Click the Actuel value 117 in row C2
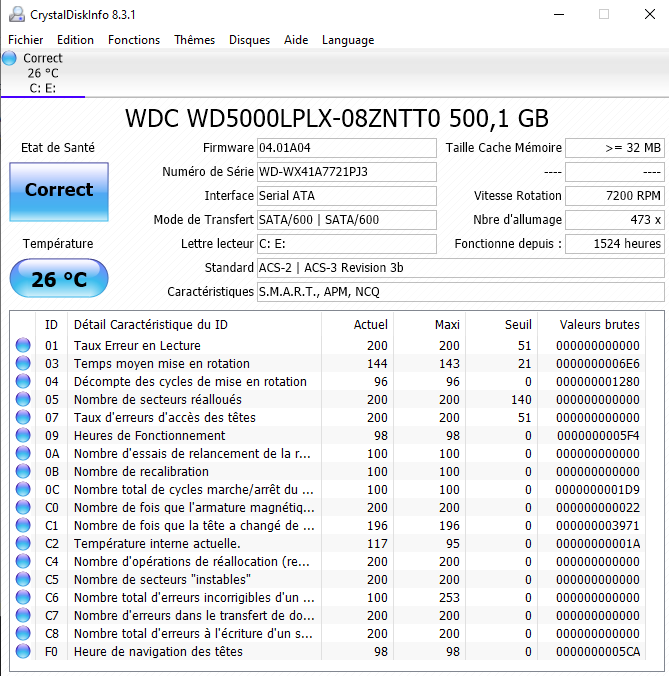This screenshot has height=676, width=669. [x=377, y=544]
